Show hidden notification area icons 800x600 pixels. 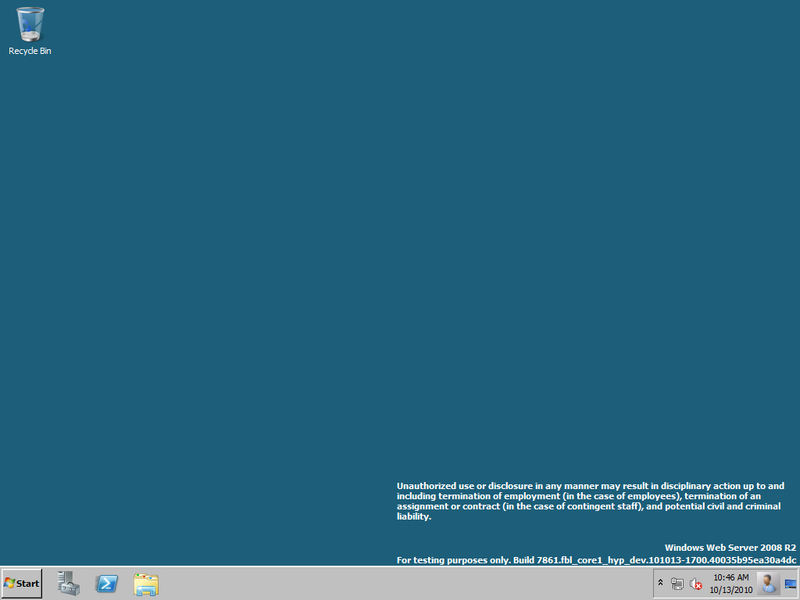coord(660,583)
